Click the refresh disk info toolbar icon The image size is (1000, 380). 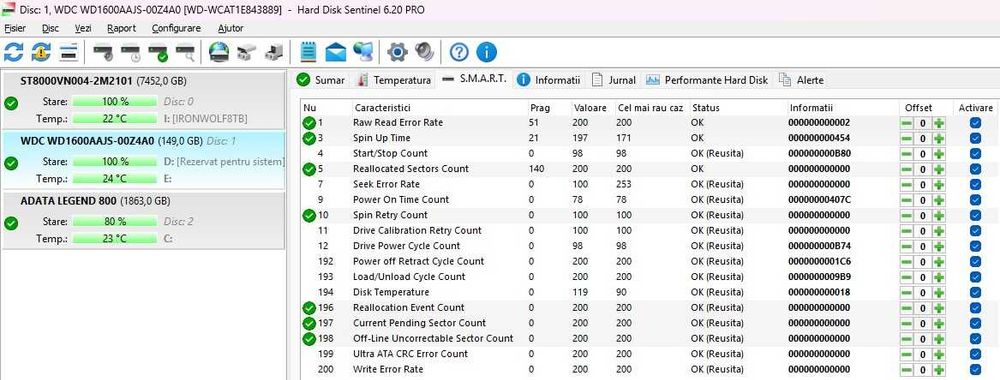[x=13, y=52]
